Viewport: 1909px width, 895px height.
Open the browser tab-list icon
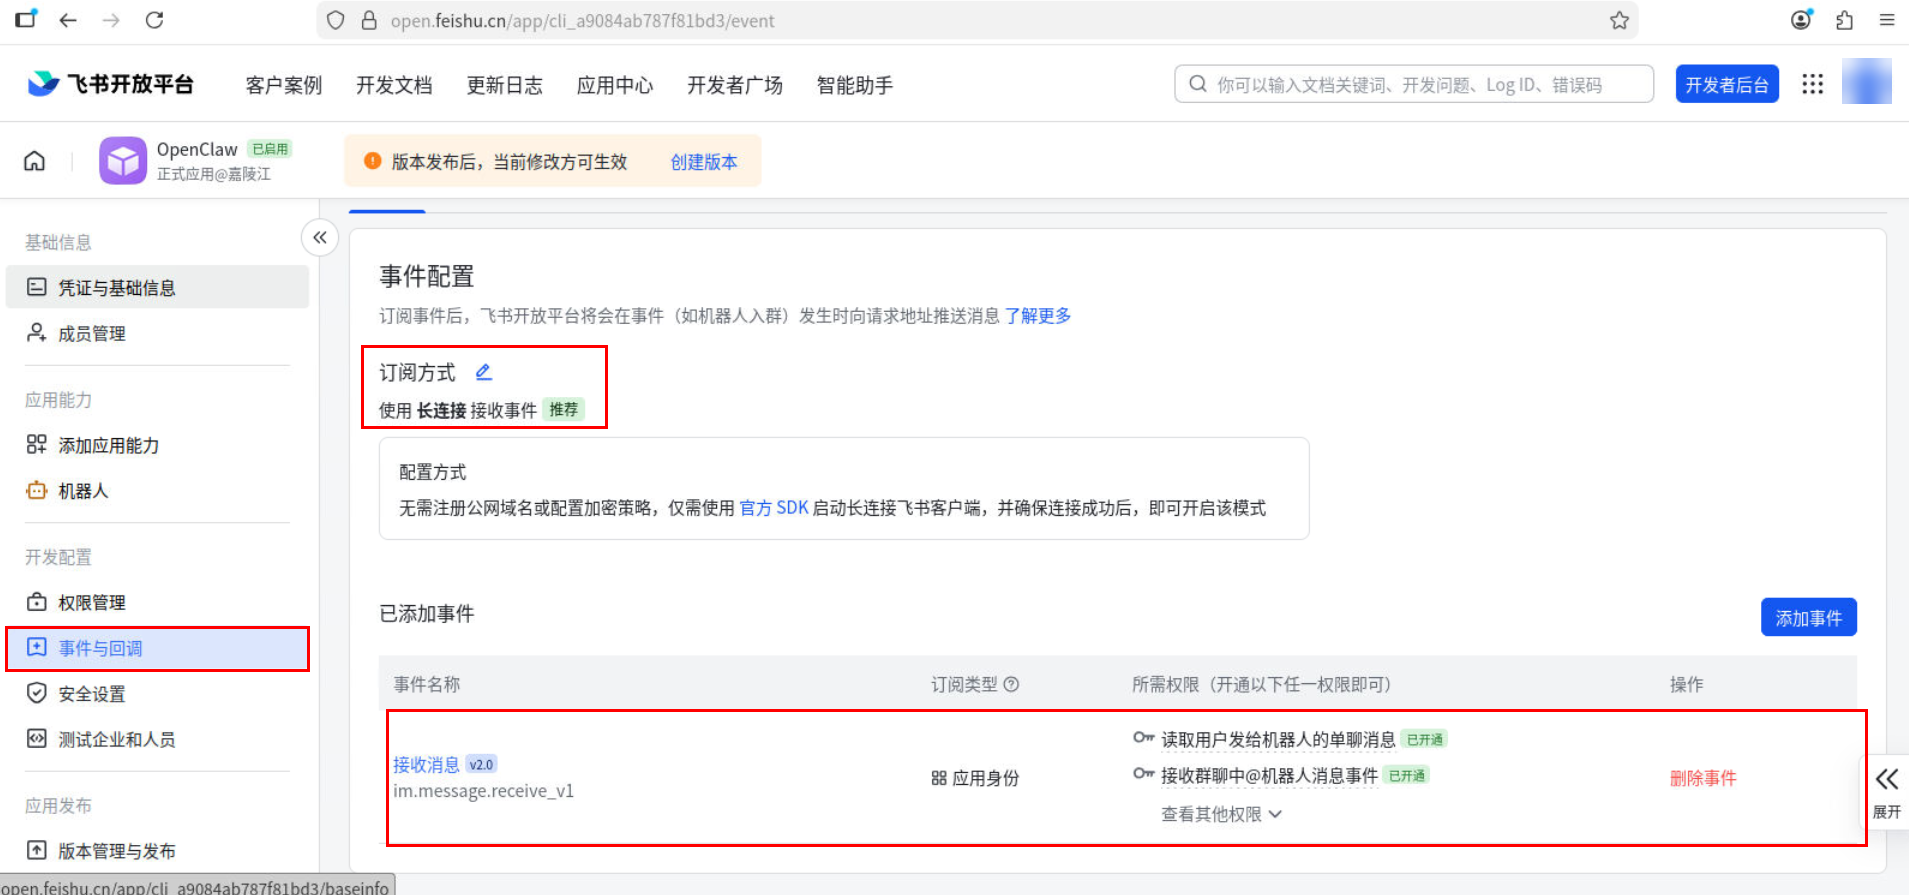(x=26, y=19)
